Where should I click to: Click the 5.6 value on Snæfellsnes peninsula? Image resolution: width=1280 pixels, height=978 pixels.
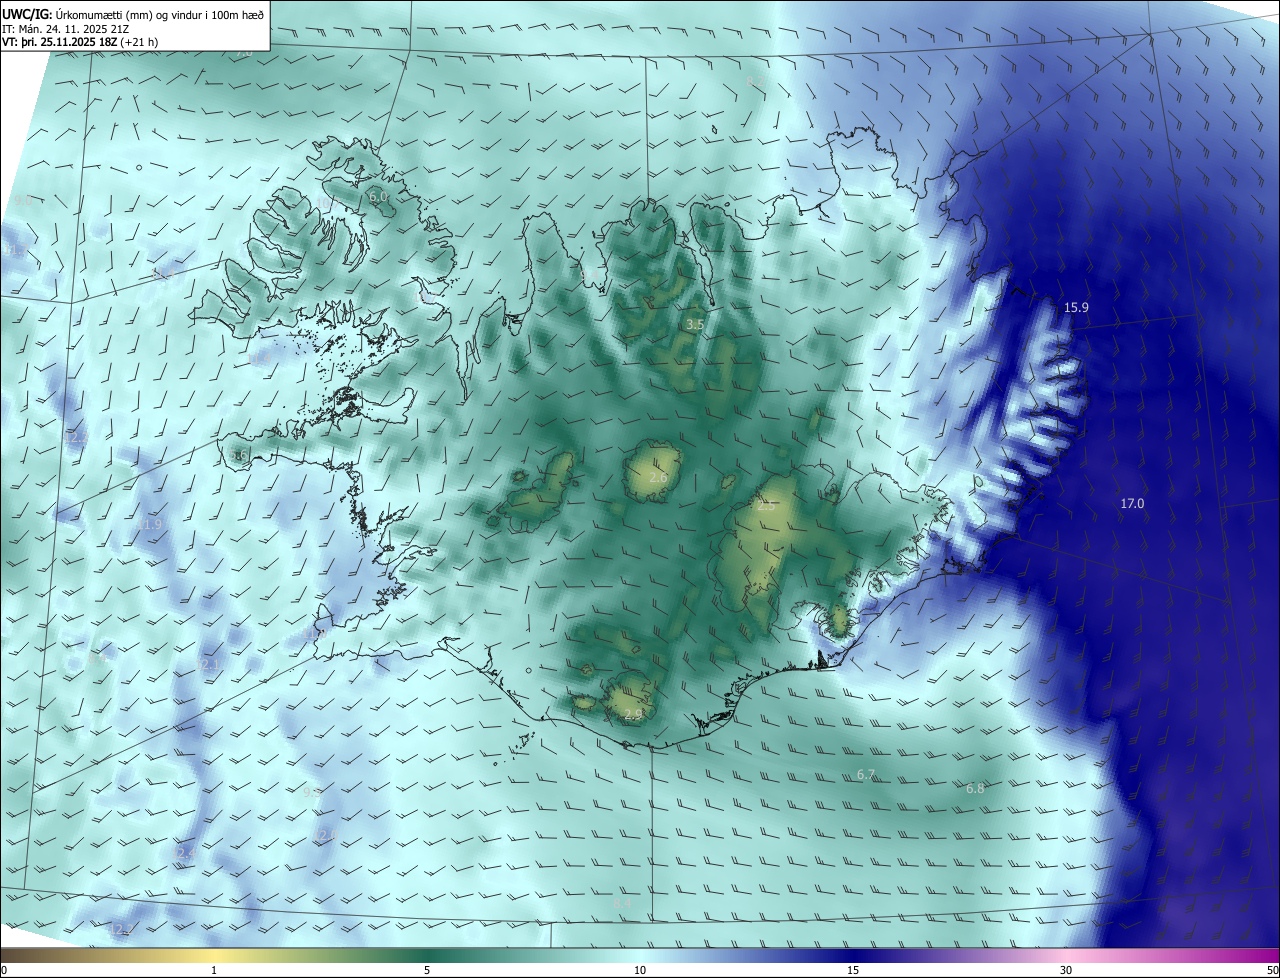click(239, 456)
